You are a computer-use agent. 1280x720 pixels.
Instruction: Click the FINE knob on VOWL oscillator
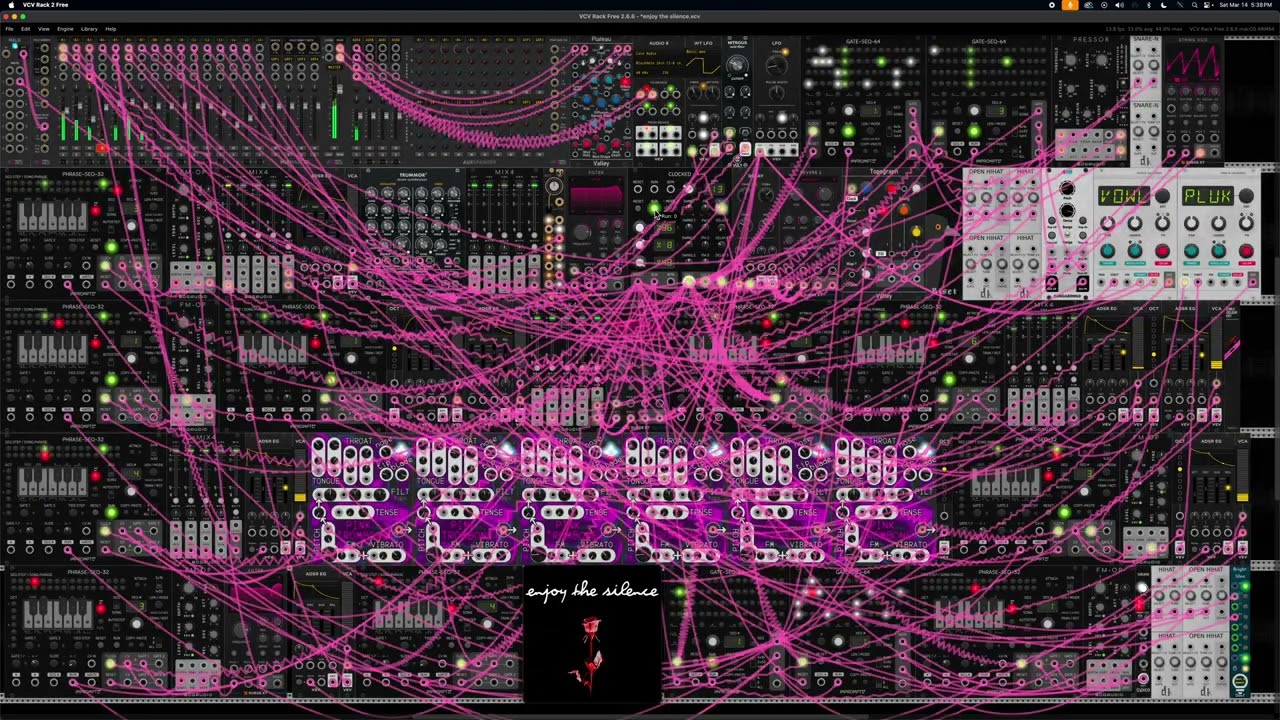coord(1107,224)
